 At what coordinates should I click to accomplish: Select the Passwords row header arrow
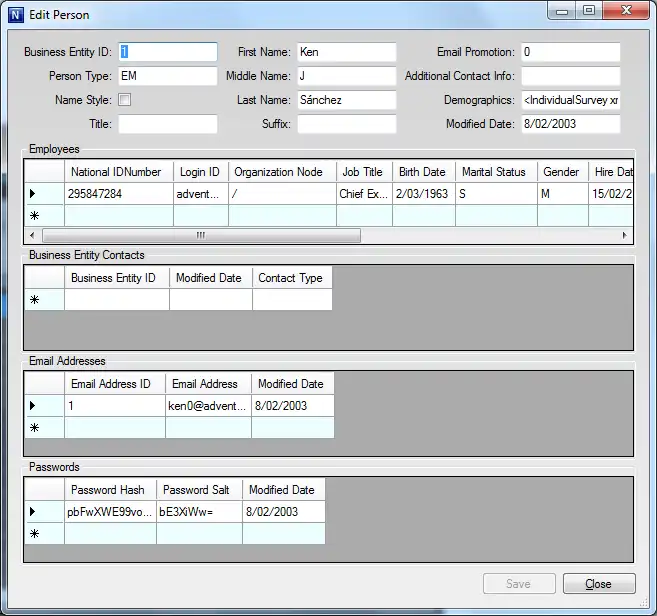pyautogui.click(x=44, y=512)
